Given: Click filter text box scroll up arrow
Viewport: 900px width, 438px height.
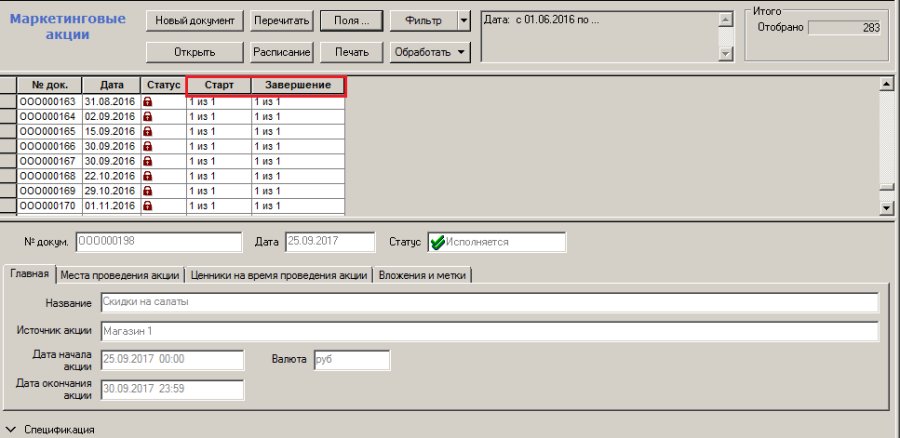Looking at the screenshot, I should (x=726, y=20).
